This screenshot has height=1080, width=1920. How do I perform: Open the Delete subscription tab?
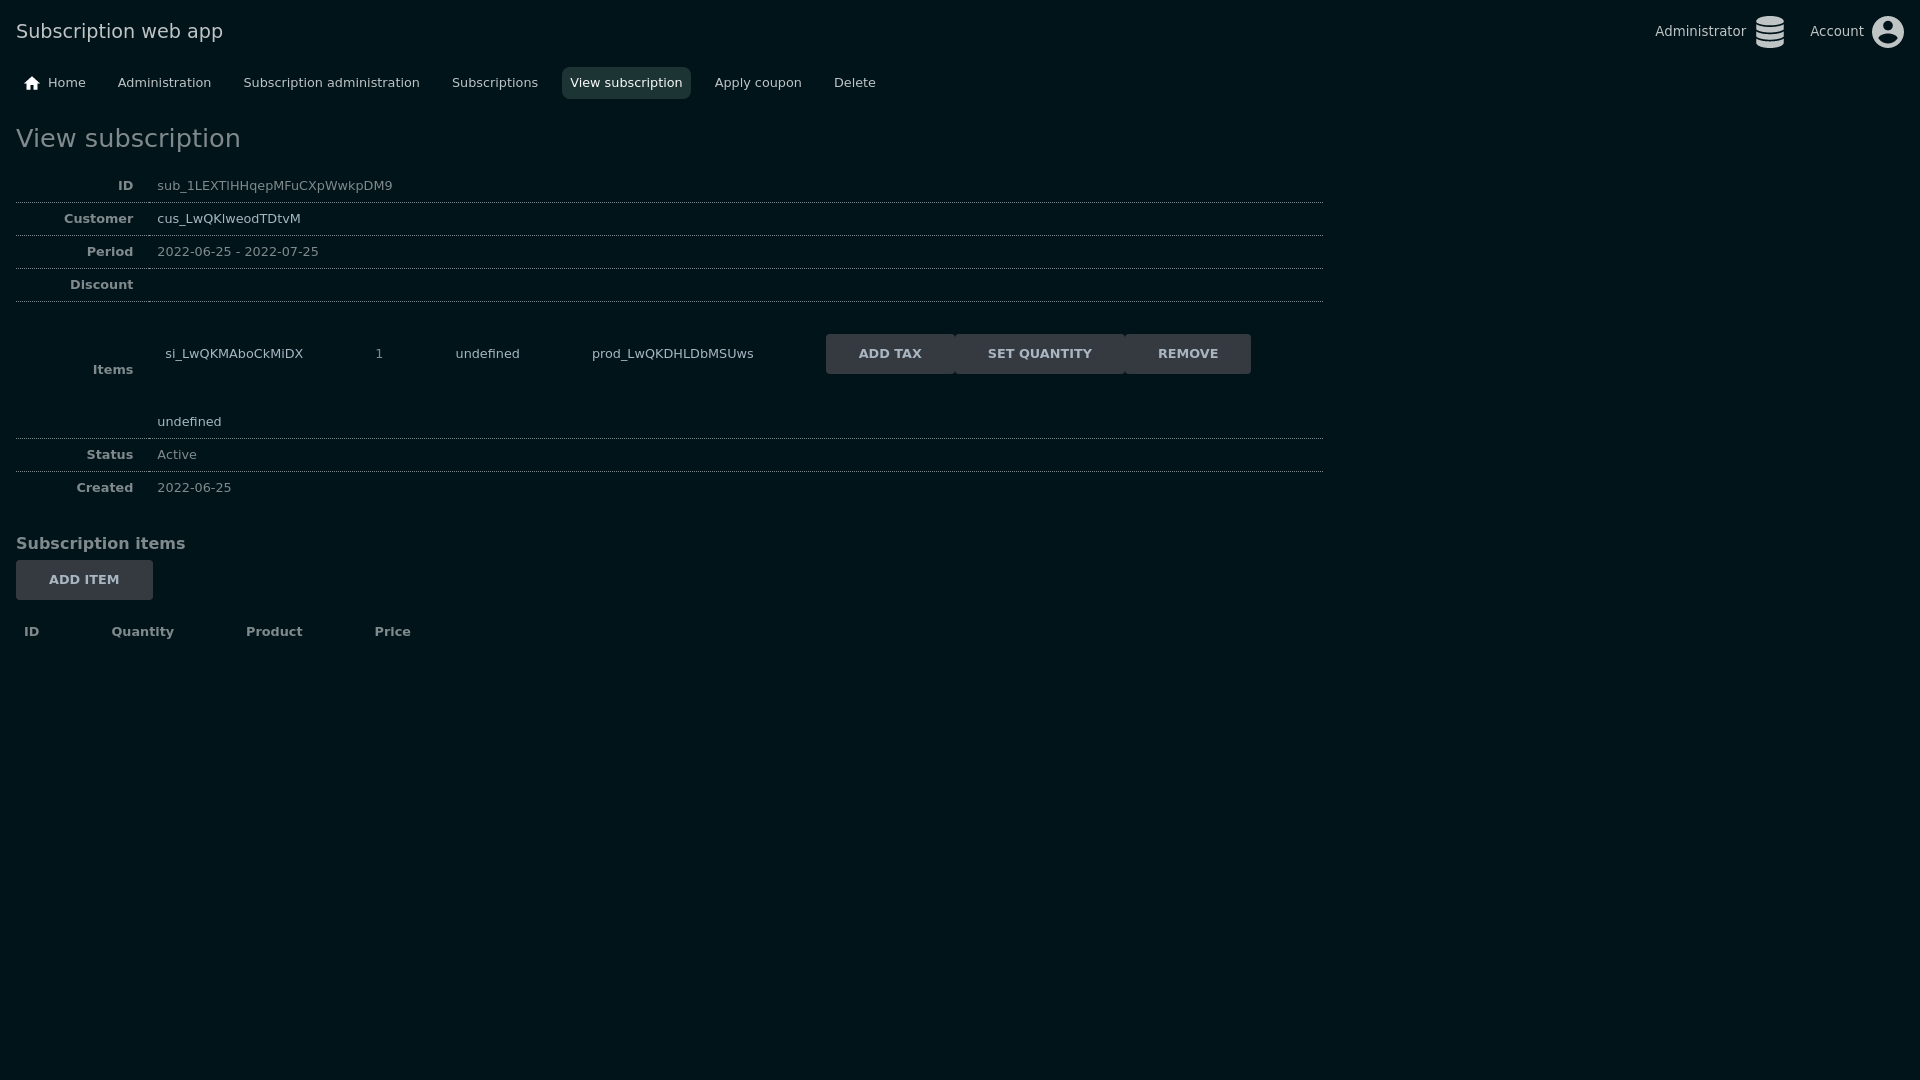[x=854, y=83]
